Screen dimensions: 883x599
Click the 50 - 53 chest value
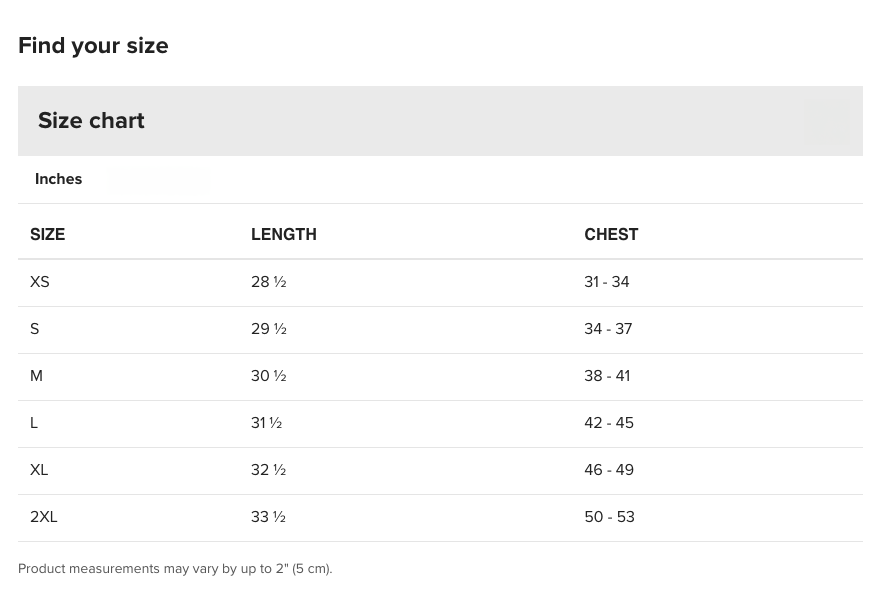click(609, 517)
